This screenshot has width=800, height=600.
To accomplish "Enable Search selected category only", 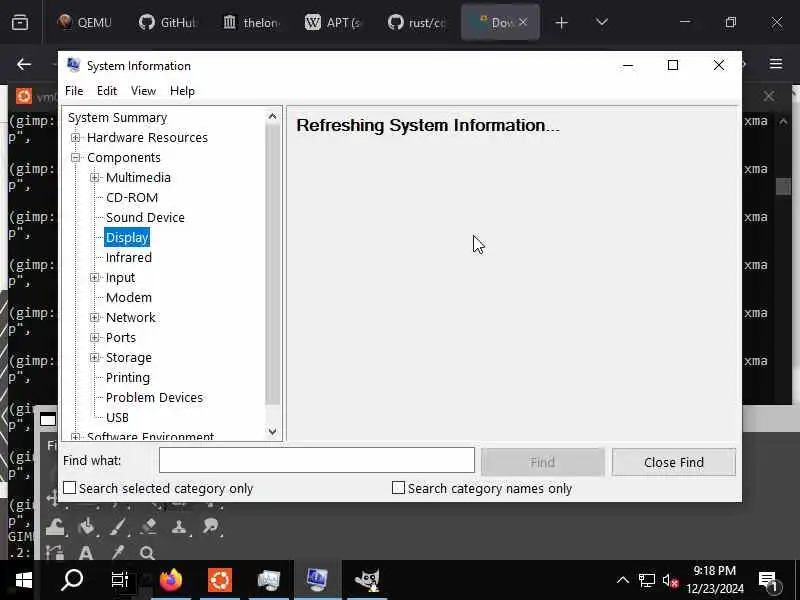I will point(69,488).
